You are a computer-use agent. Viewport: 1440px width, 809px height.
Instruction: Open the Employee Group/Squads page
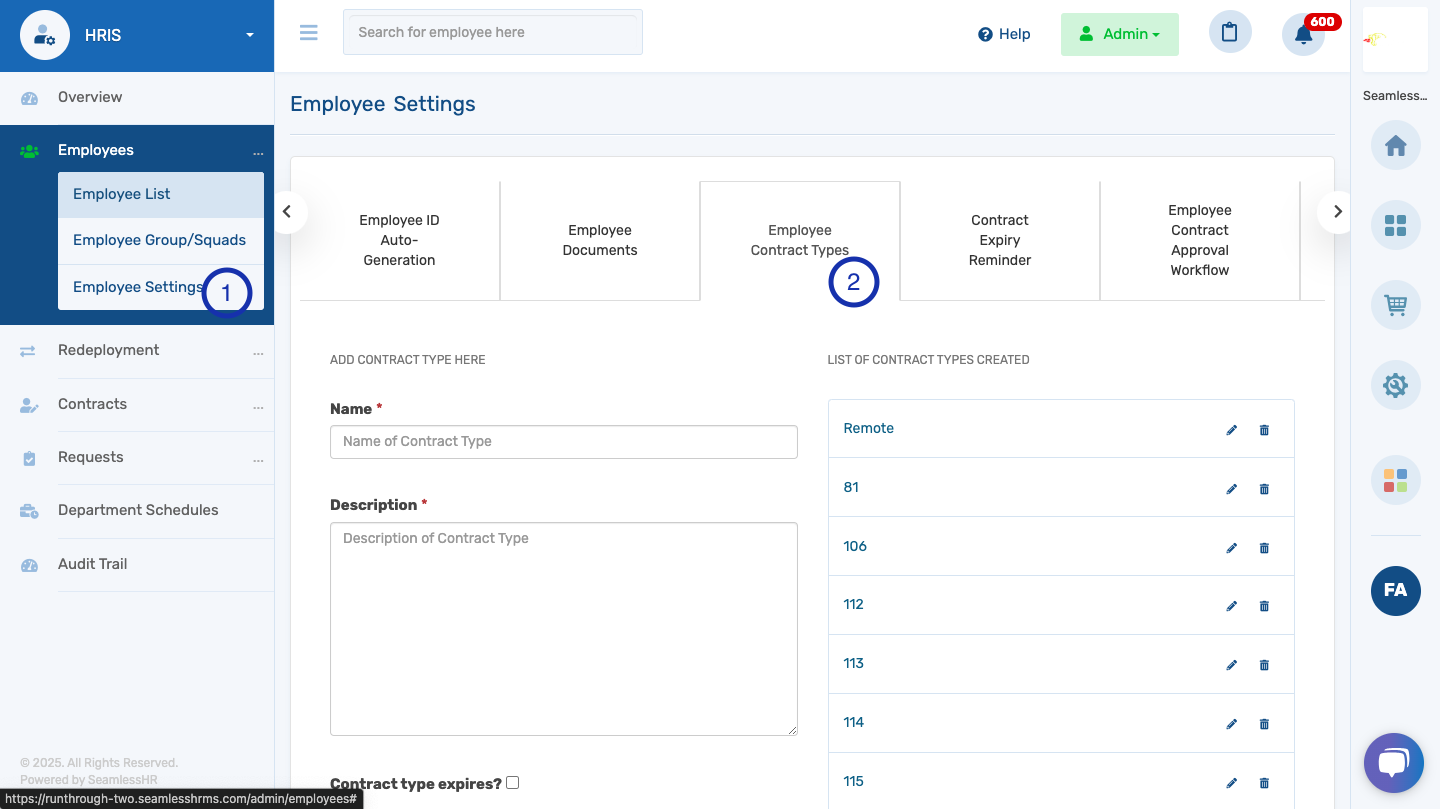[159, 240]
